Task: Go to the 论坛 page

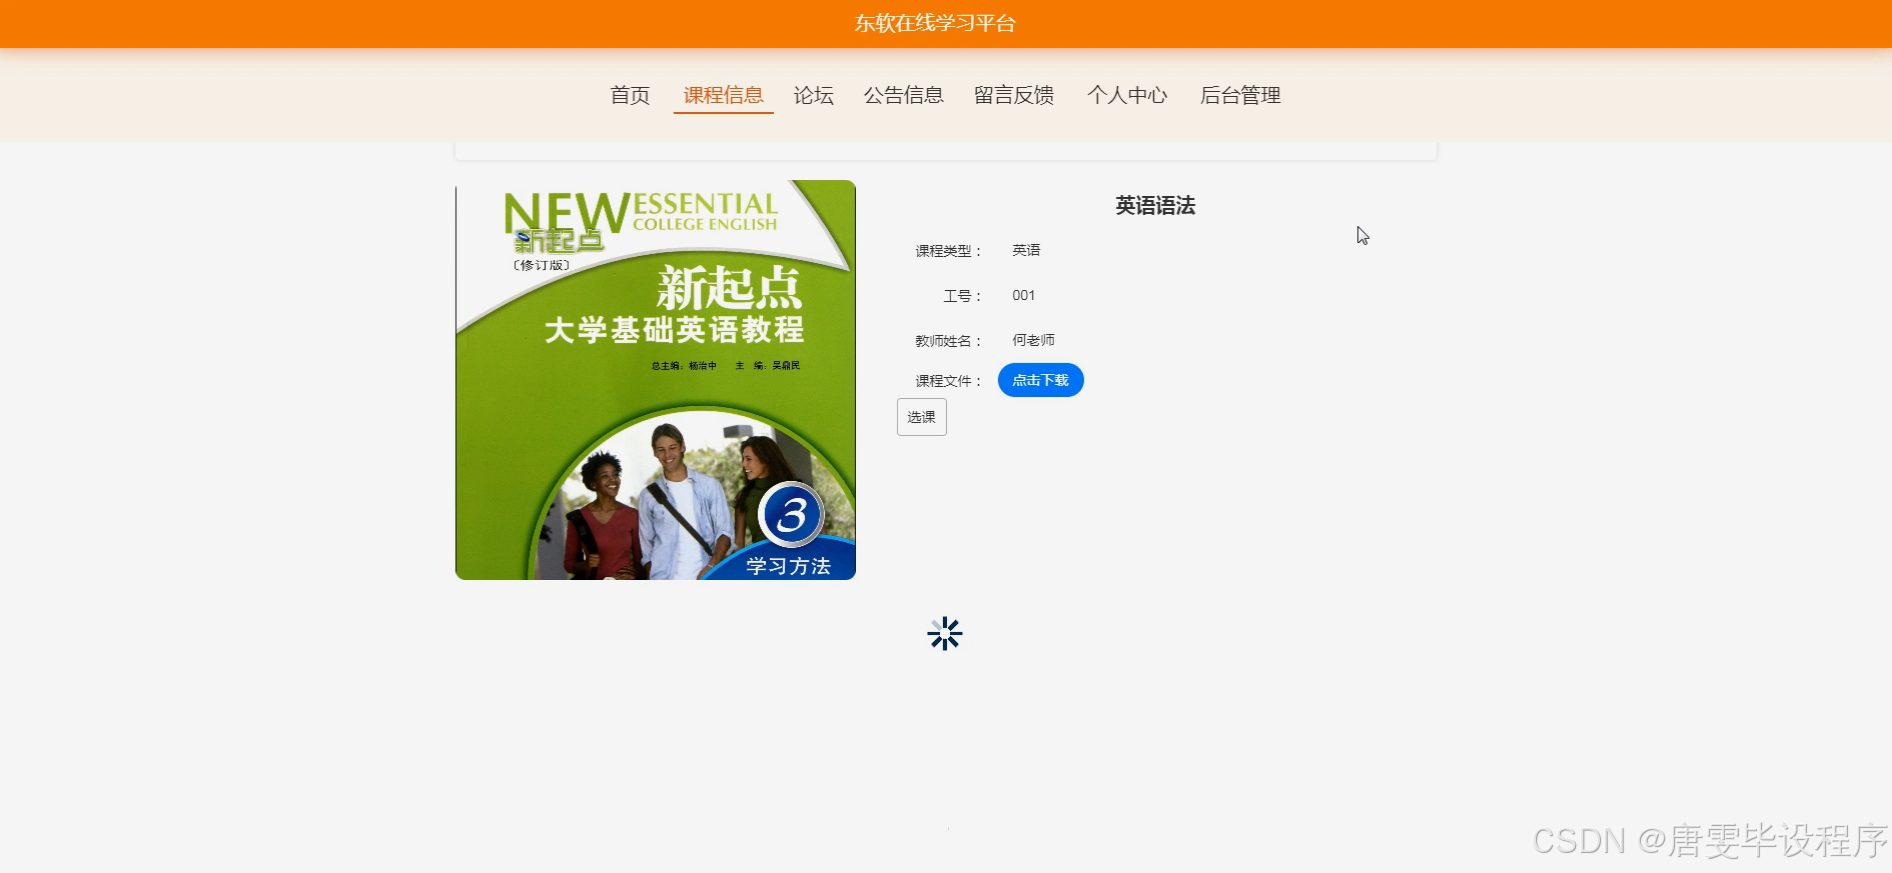Action: (813, 95)
